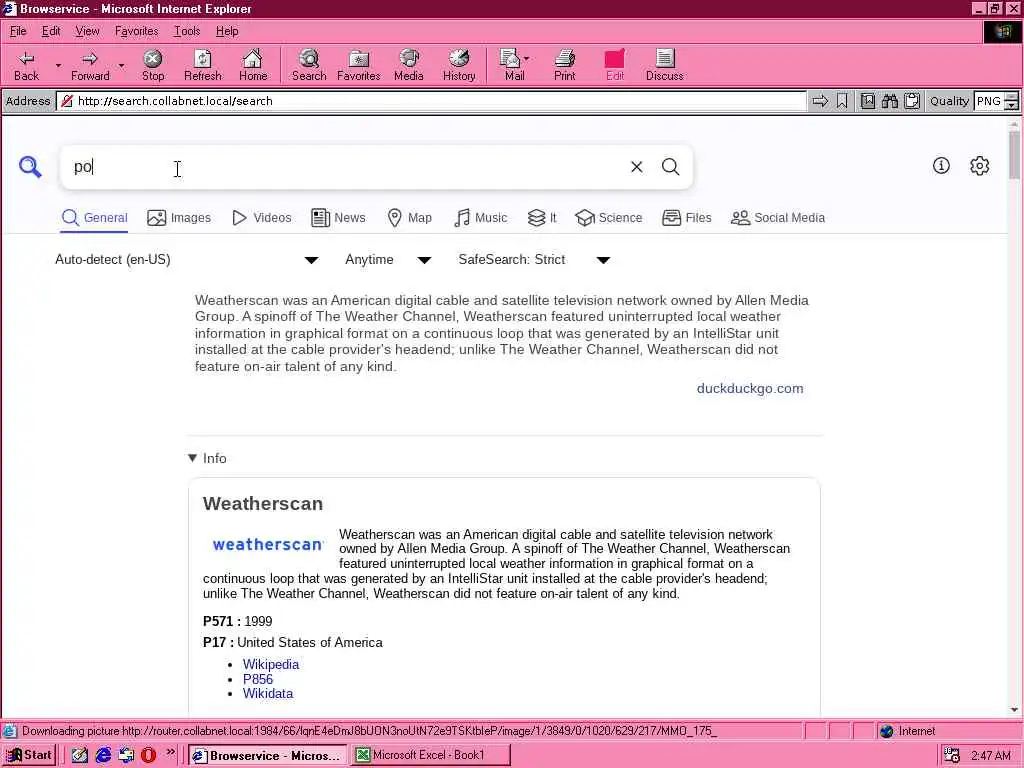This screenshot has width=1024, height=768.
Task: Switch to the Science search tab
Action: [609, 218]
